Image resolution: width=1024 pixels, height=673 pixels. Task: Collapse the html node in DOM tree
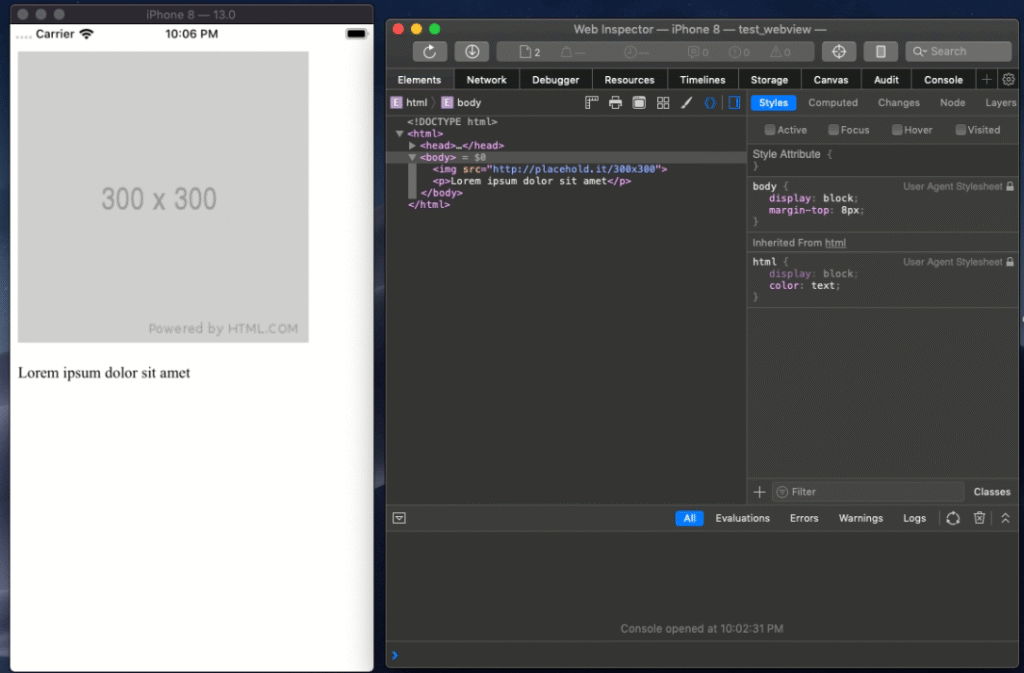point(399,134)
